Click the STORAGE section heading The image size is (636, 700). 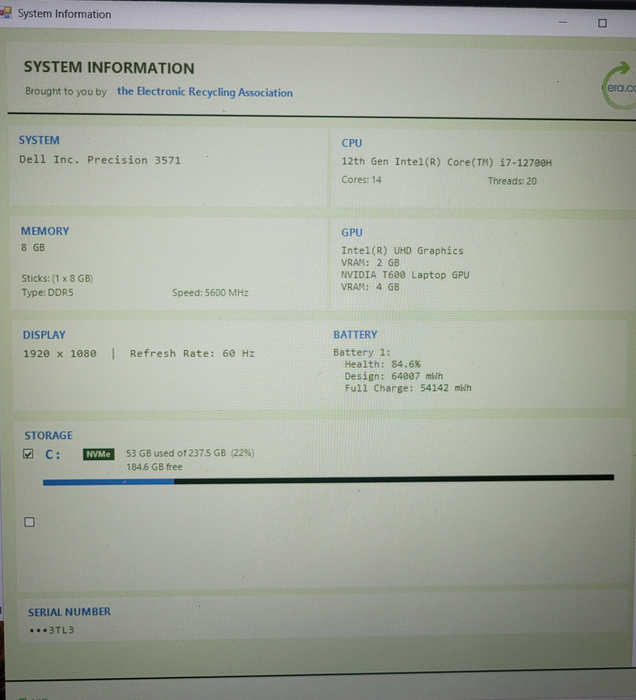(x=48, y=435)
